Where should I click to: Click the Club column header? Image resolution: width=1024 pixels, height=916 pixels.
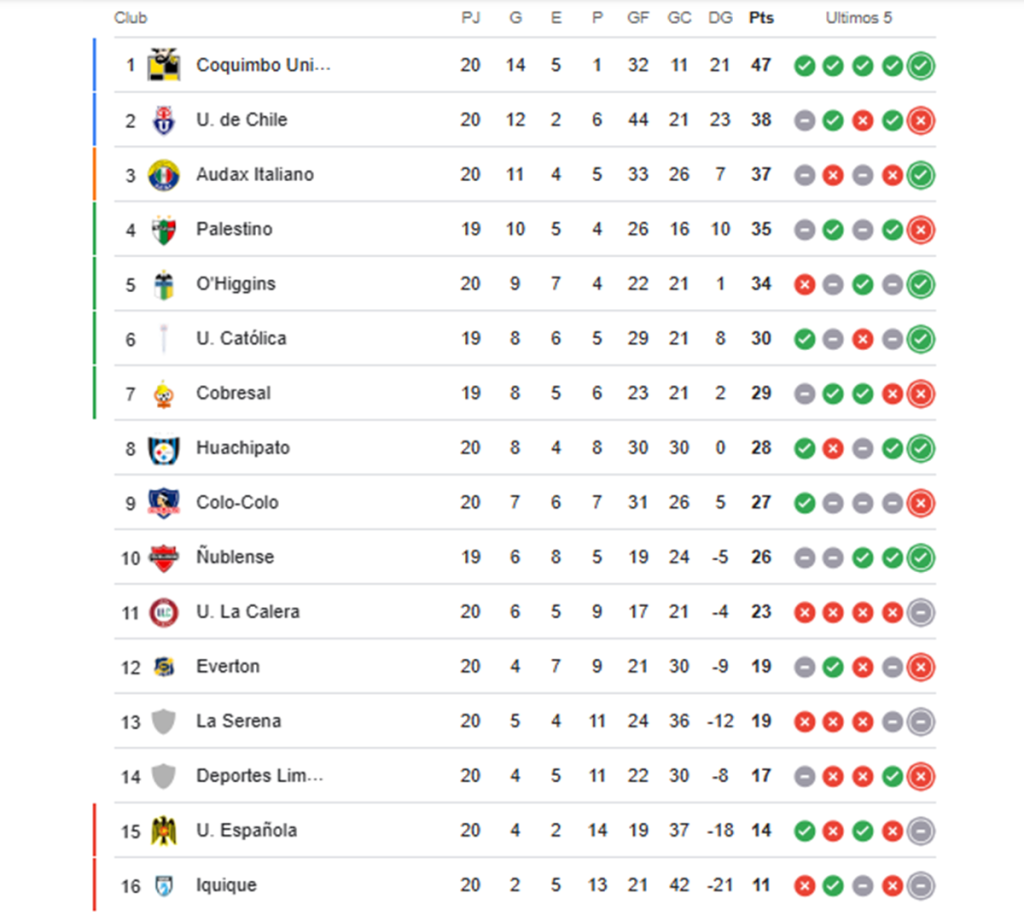(x=131, y=18)
